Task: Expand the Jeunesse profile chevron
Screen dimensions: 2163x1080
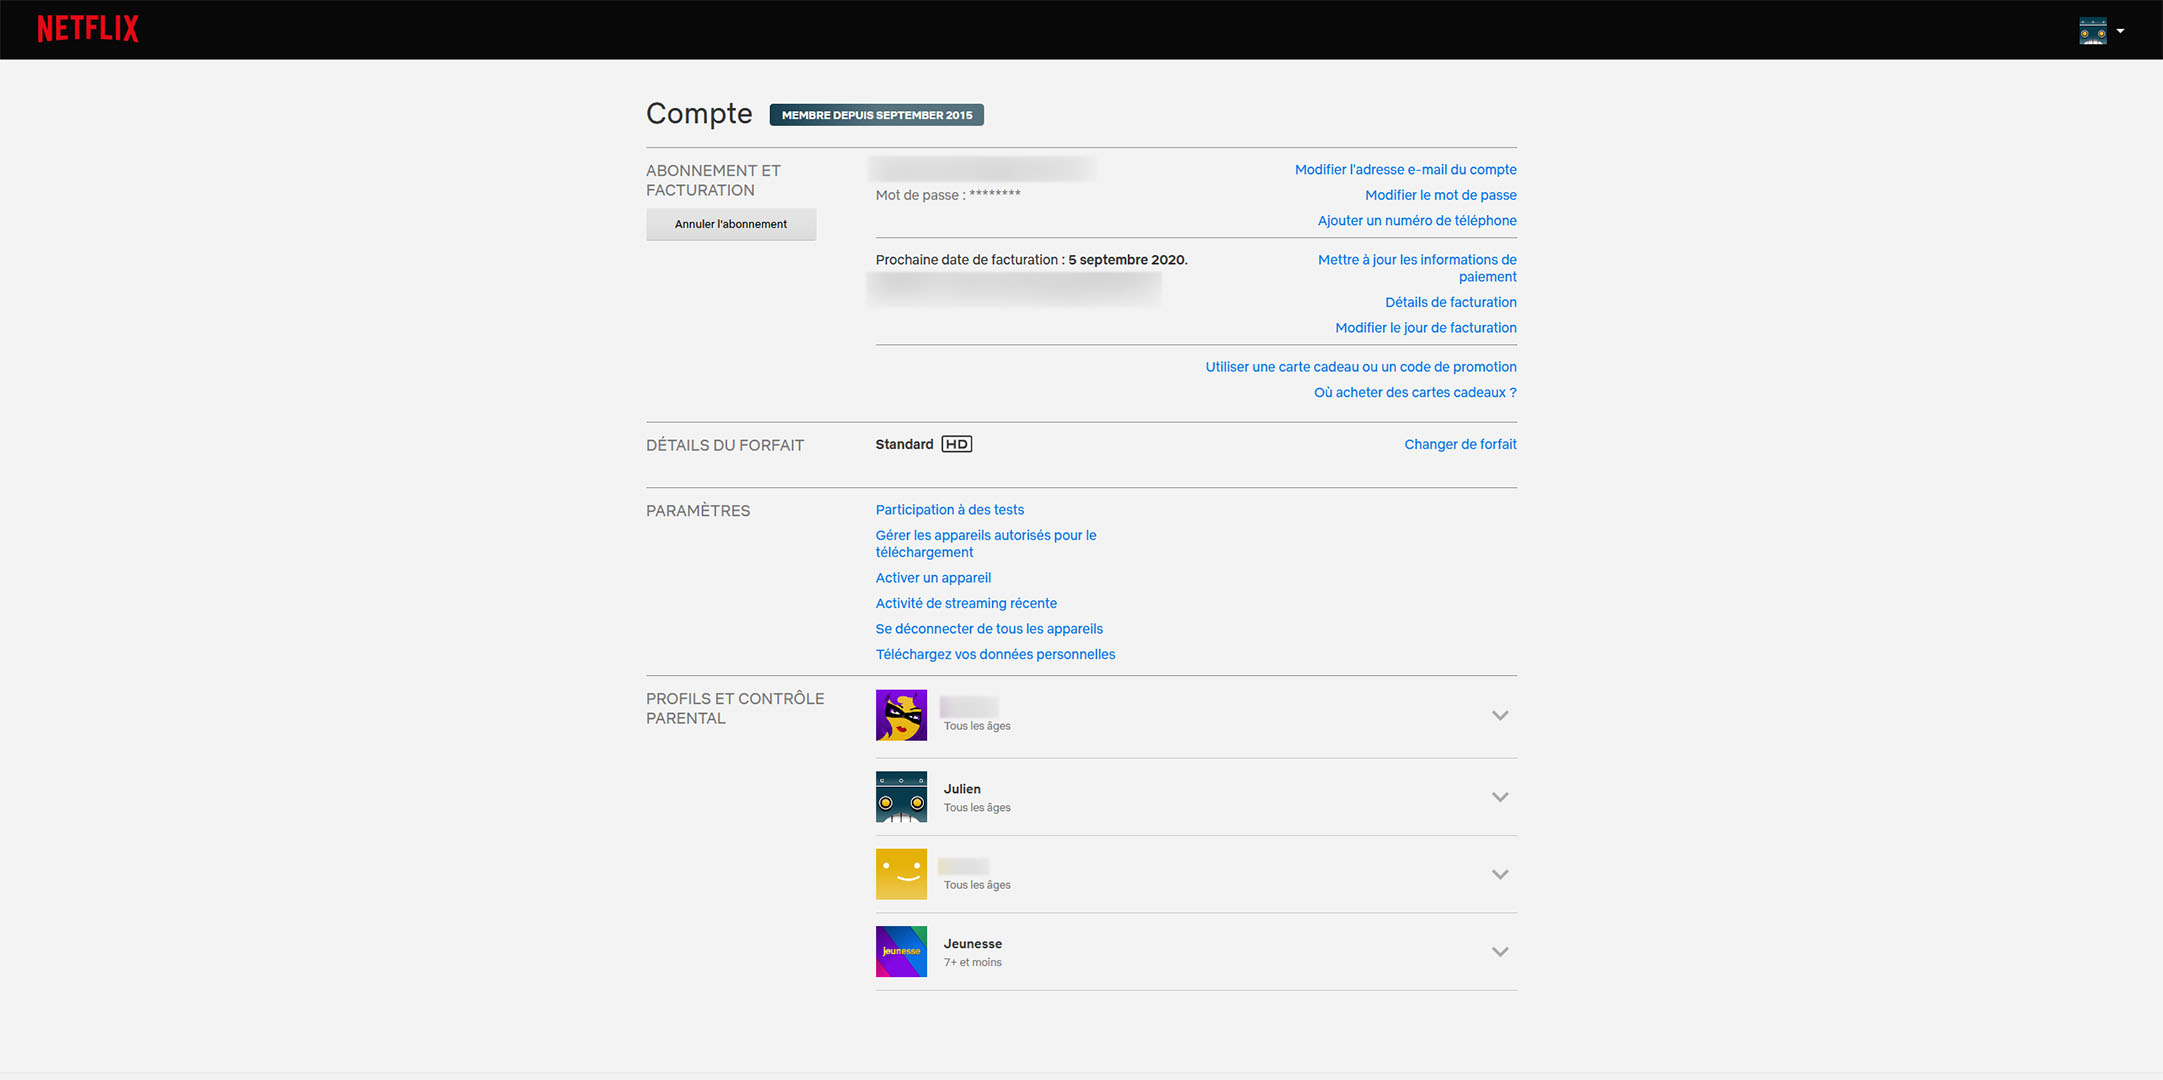Action: tap(1500, 952)
